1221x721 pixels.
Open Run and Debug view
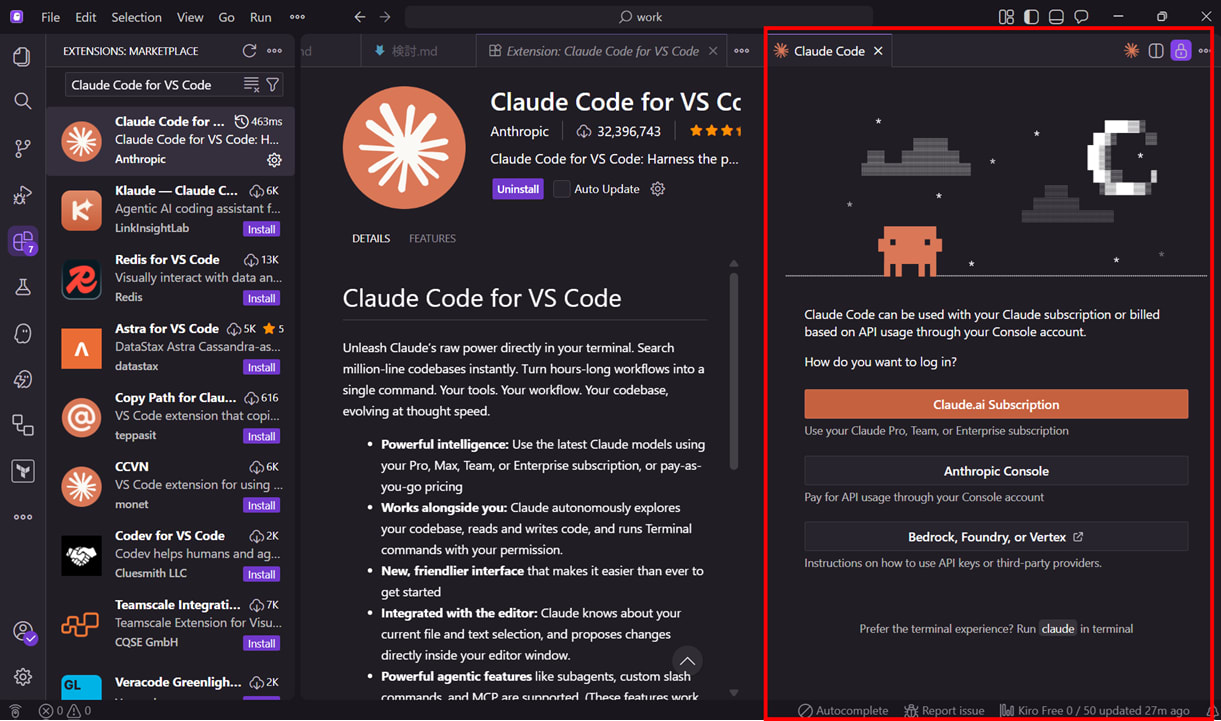(x=22, y=195)
